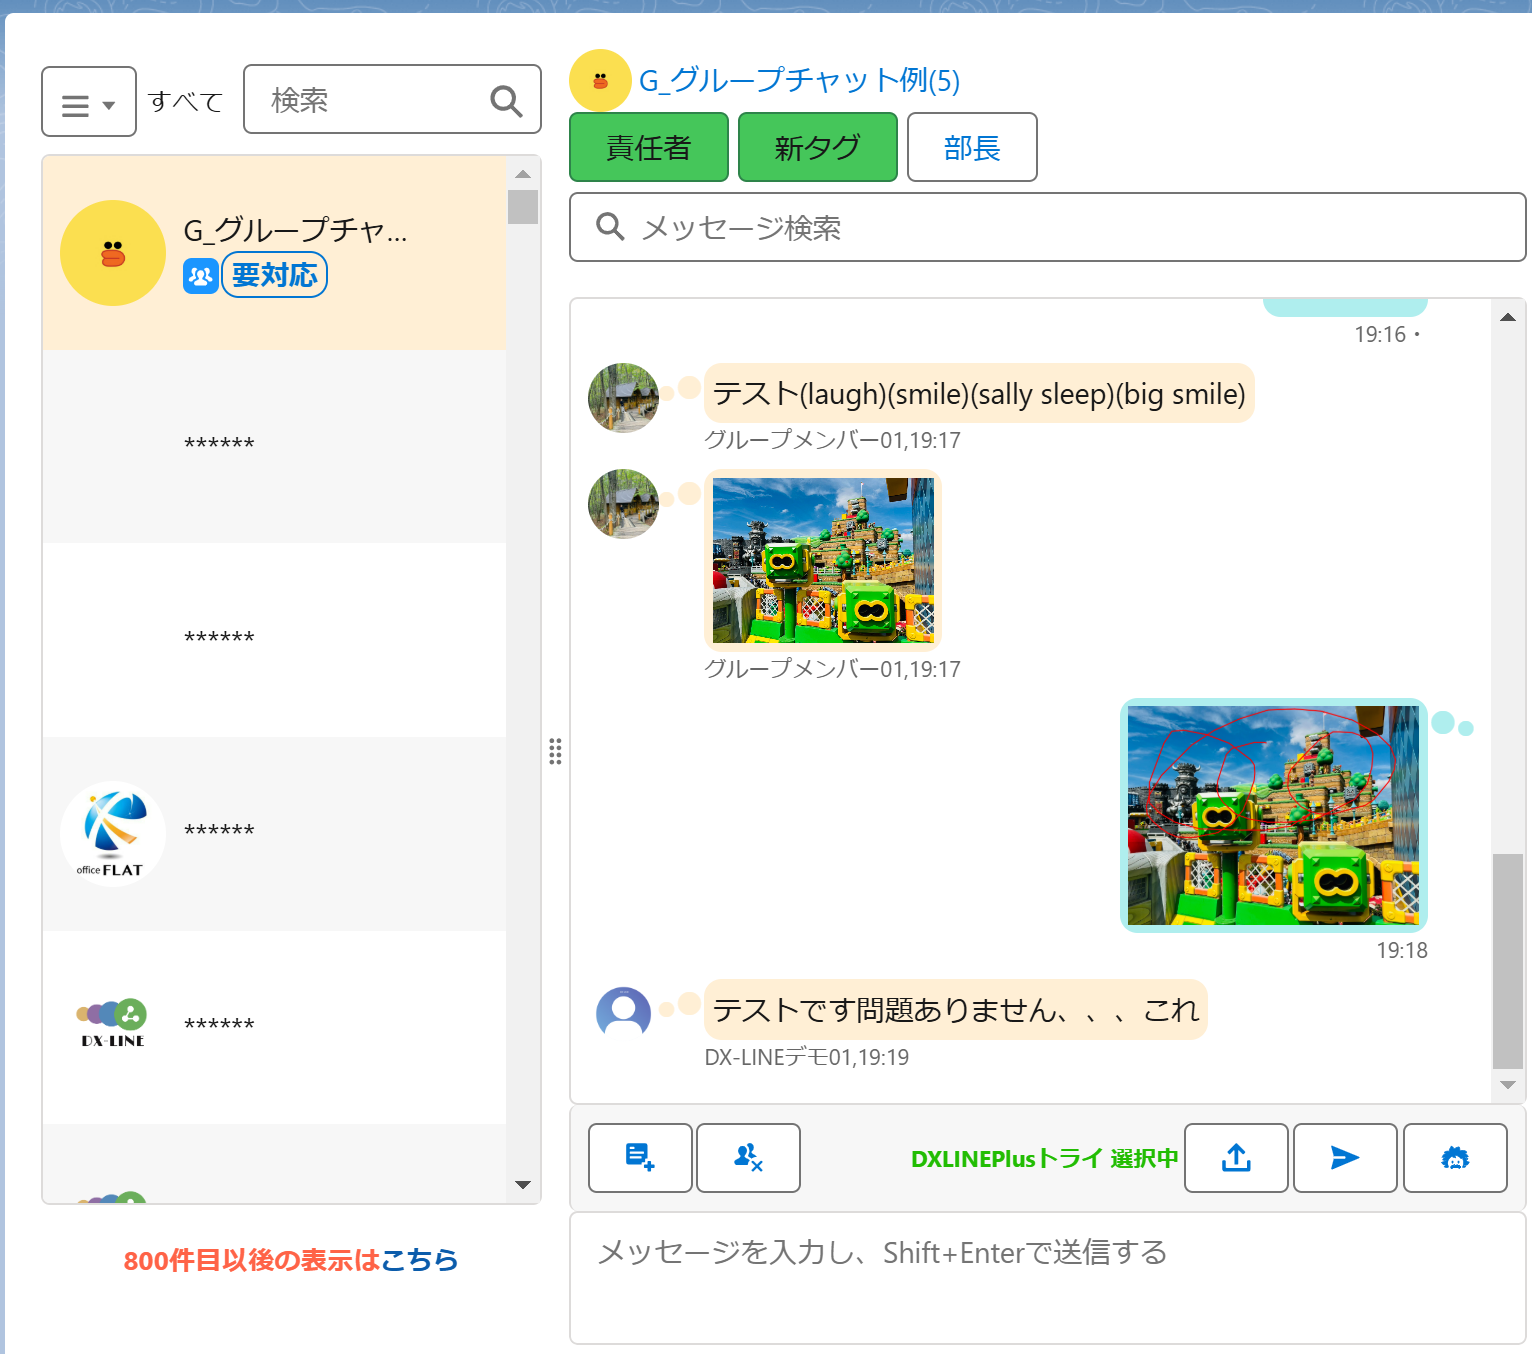The image size is (1532, 1354).
Task: Focus the メッセージ検索 search field
Action: (1047, 228)
